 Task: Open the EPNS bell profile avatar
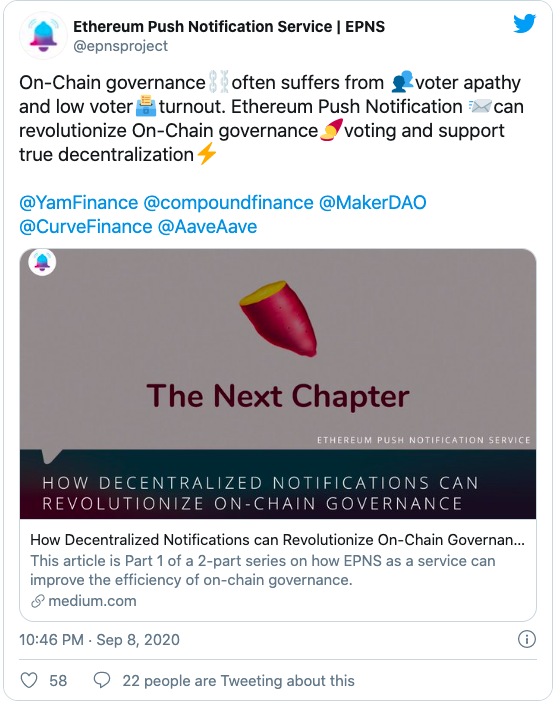(x=43, y=36)
